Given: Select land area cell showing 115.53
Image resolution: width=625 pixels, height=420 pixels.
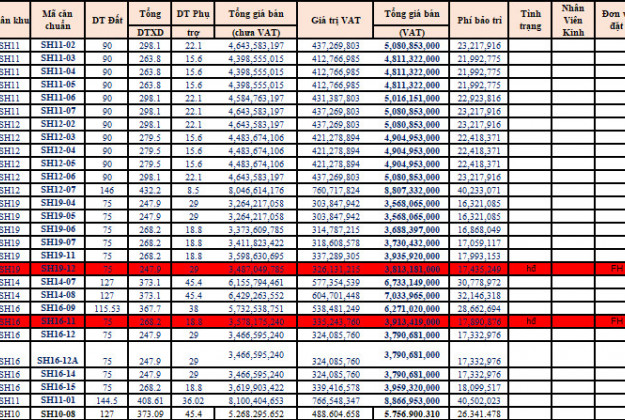Looking at the screenshot, I should (x=107, y=309).
